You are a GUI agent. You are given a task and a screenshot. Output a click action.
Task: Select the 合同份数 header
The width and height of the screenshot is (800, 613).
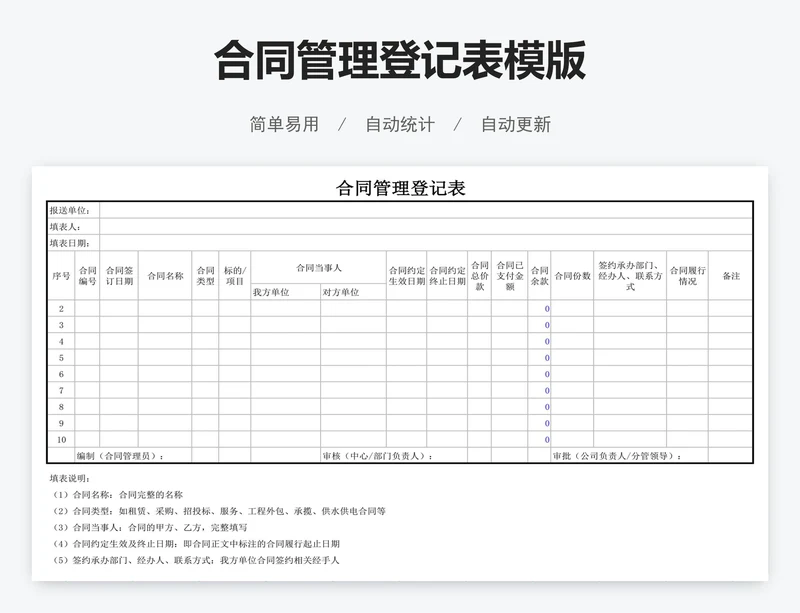(x=572, y=276)
